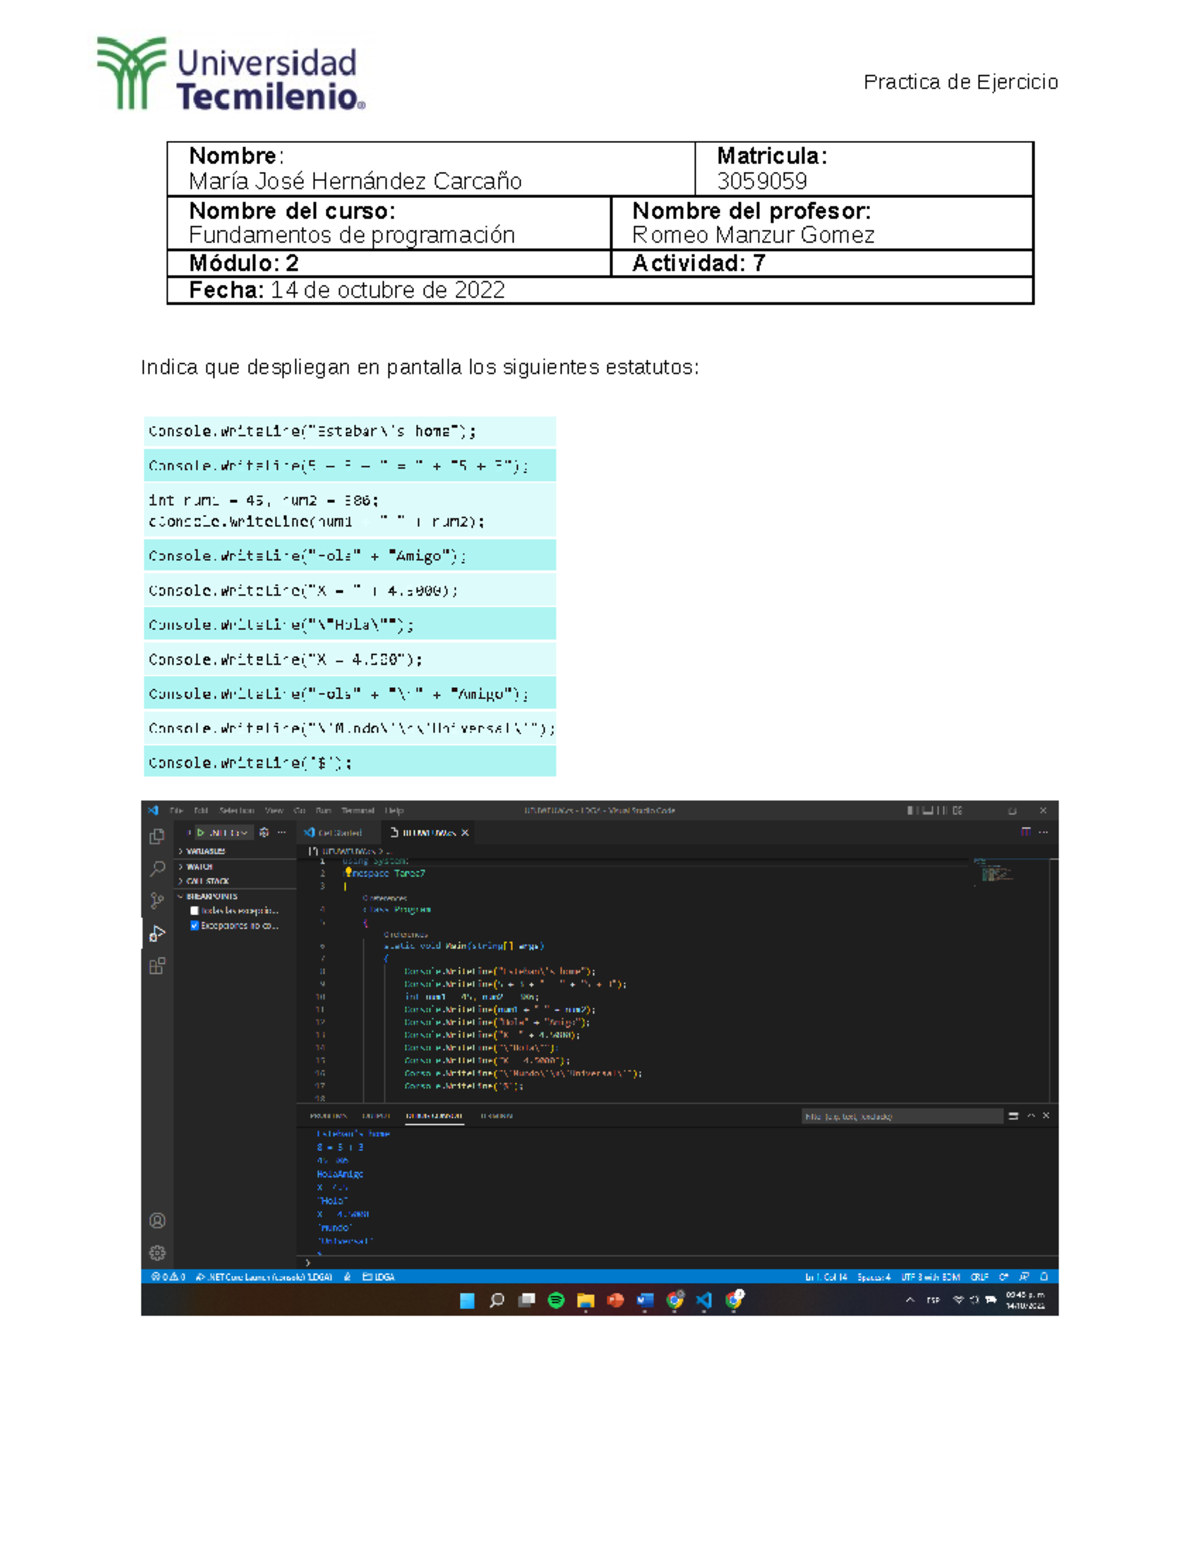Click the debug console filter input field
The height and width of the screenshot is (1553, 1200).
pos(900,1116)
